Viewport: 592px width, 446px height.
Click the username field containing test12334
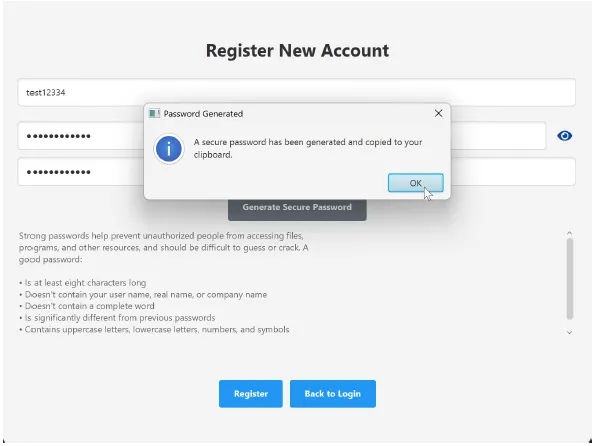point(296,93)
